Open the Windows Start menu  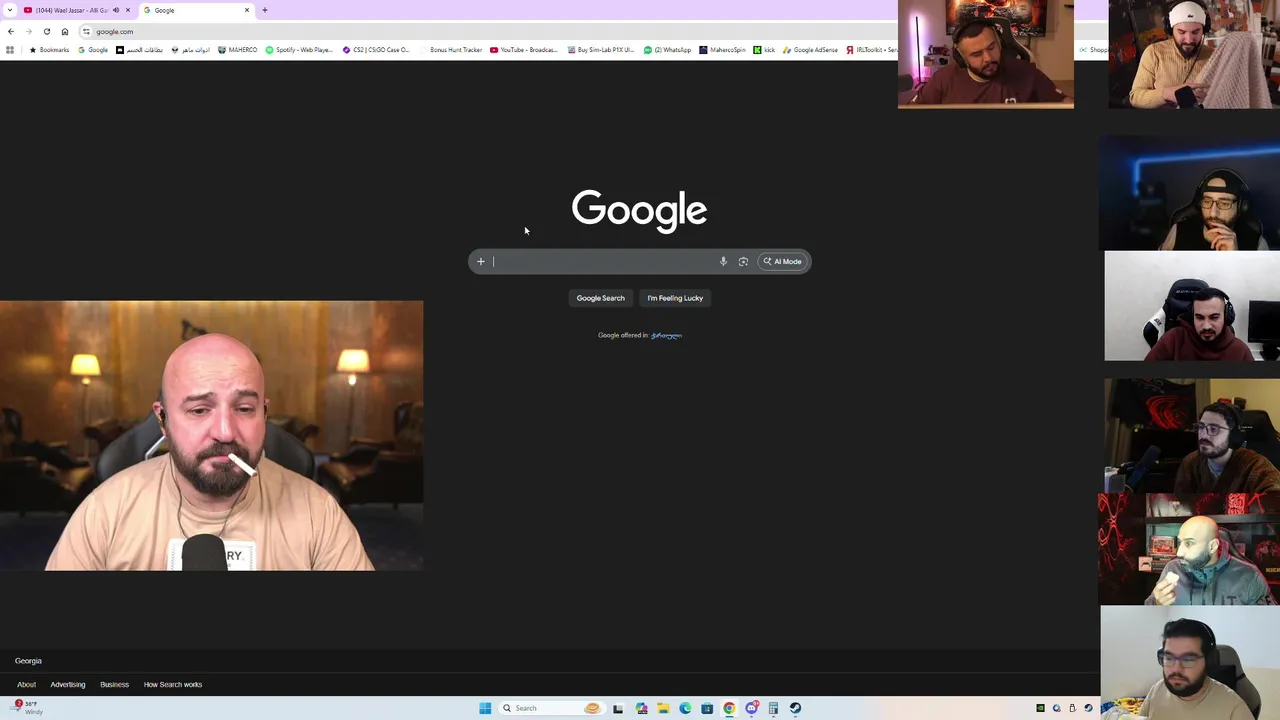485,708
